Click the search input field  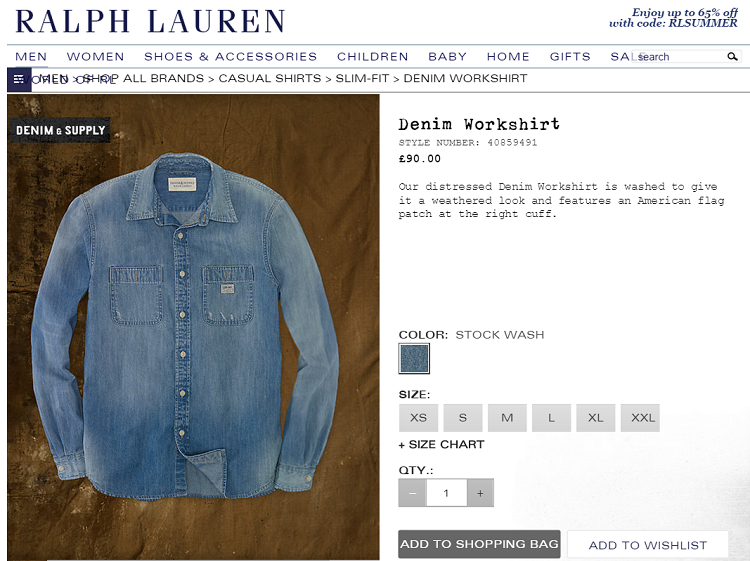pyautogui.click(x=679, y=56)
